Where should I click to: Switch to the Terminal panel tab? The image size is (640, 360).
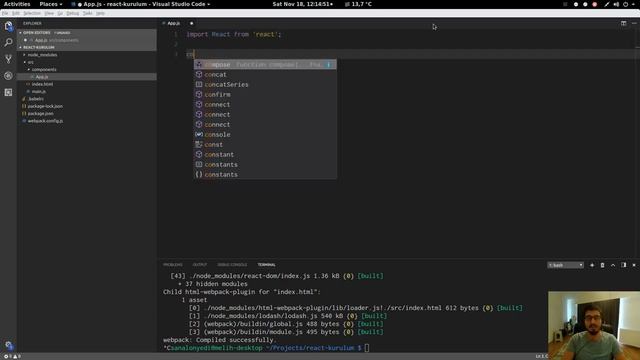coord(267,265)
